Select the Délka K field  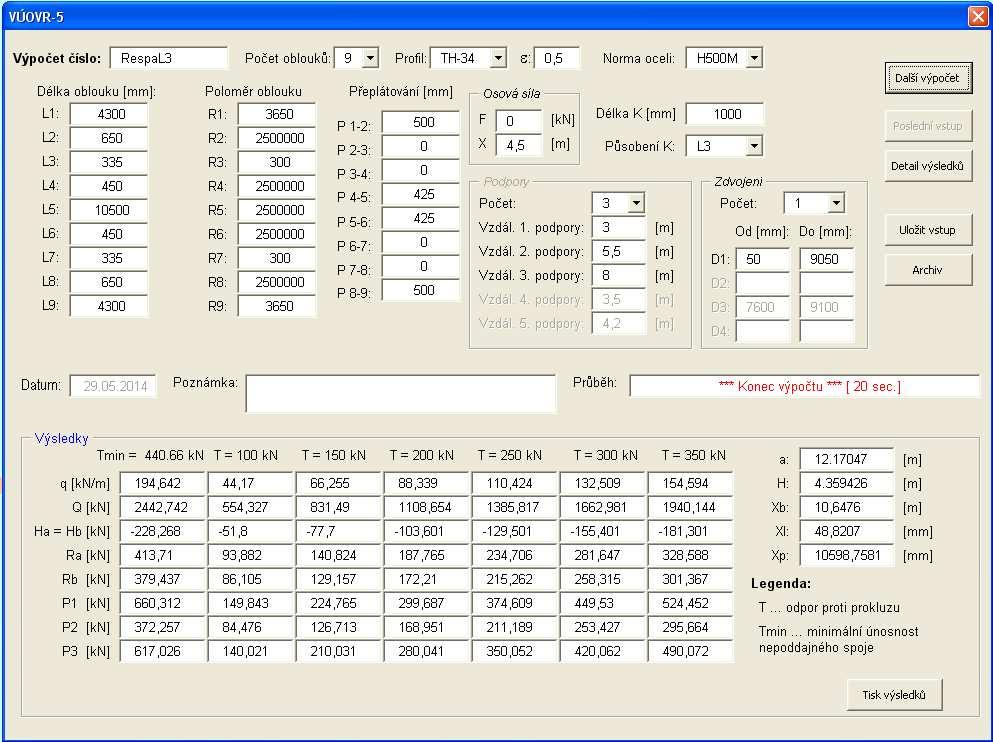coord(724,115)
